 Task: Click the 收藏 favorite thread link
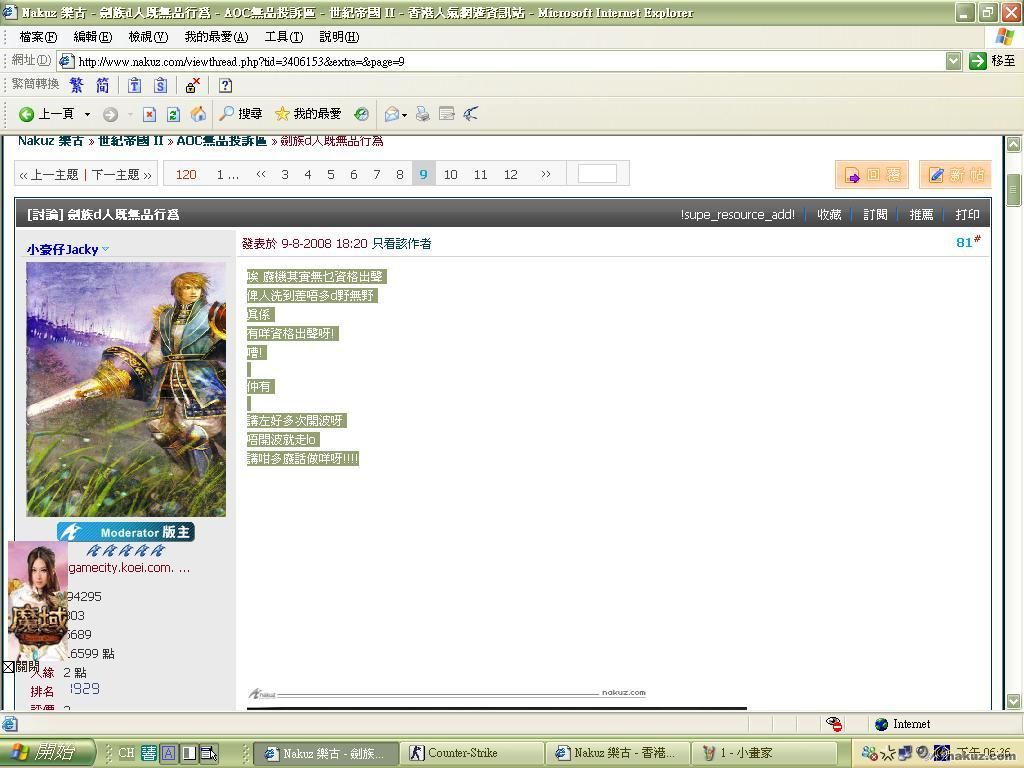tap(829, 214)
